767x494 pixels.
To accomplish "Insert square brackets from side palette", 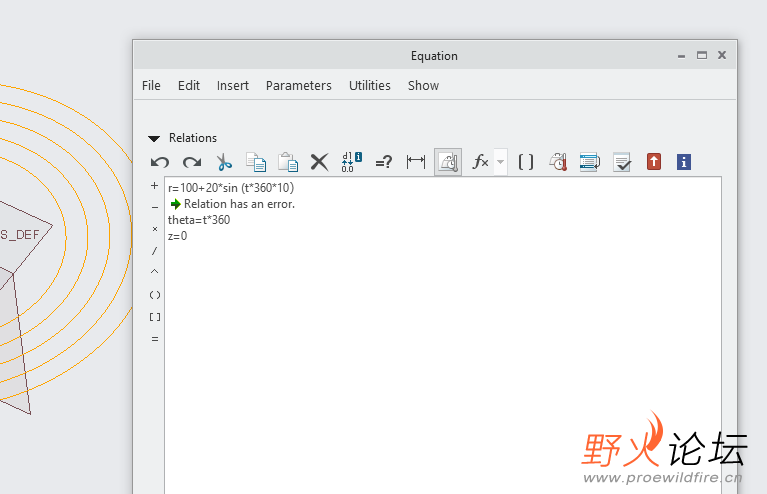I will 155,317.
